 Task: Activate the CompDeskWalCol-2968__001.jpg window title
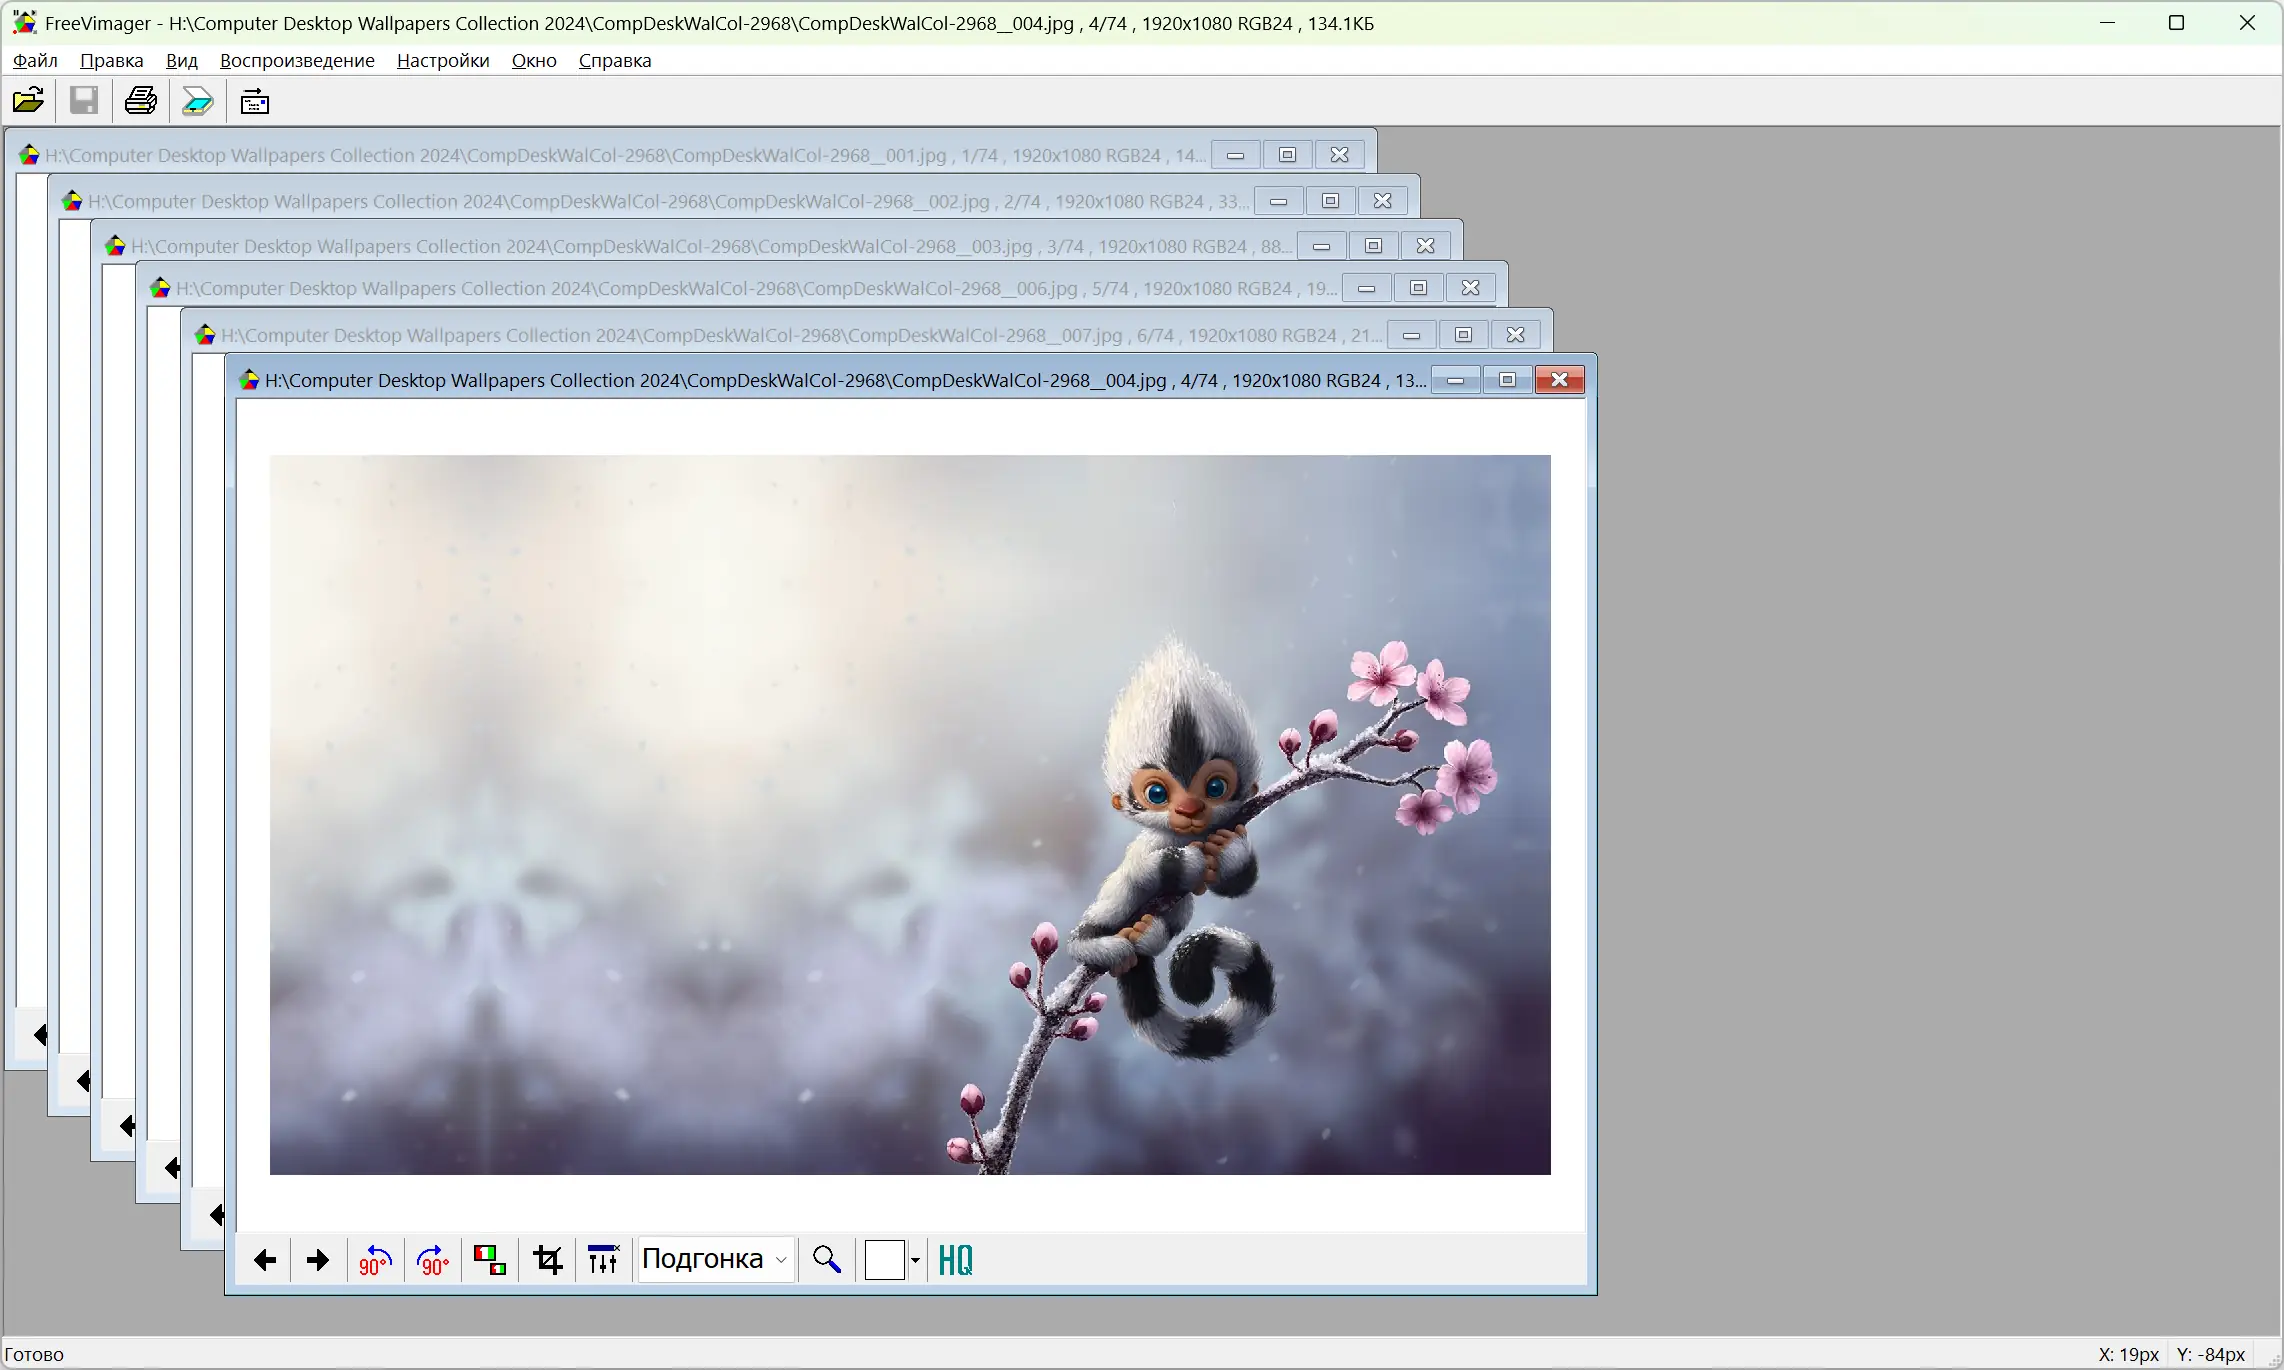(600, 155)
